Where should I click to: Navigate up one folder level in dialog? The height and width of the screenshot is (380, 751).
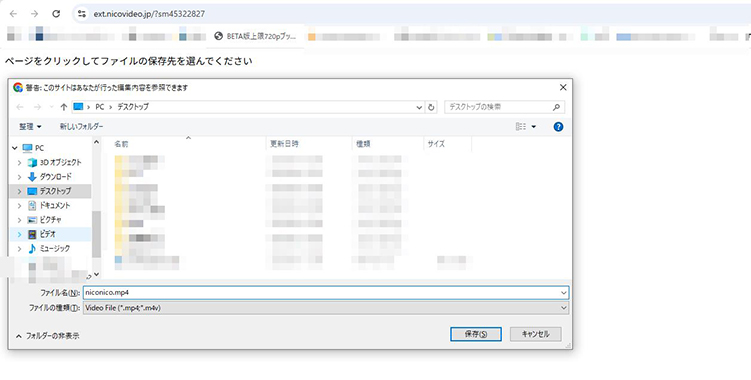coord(64,107)
